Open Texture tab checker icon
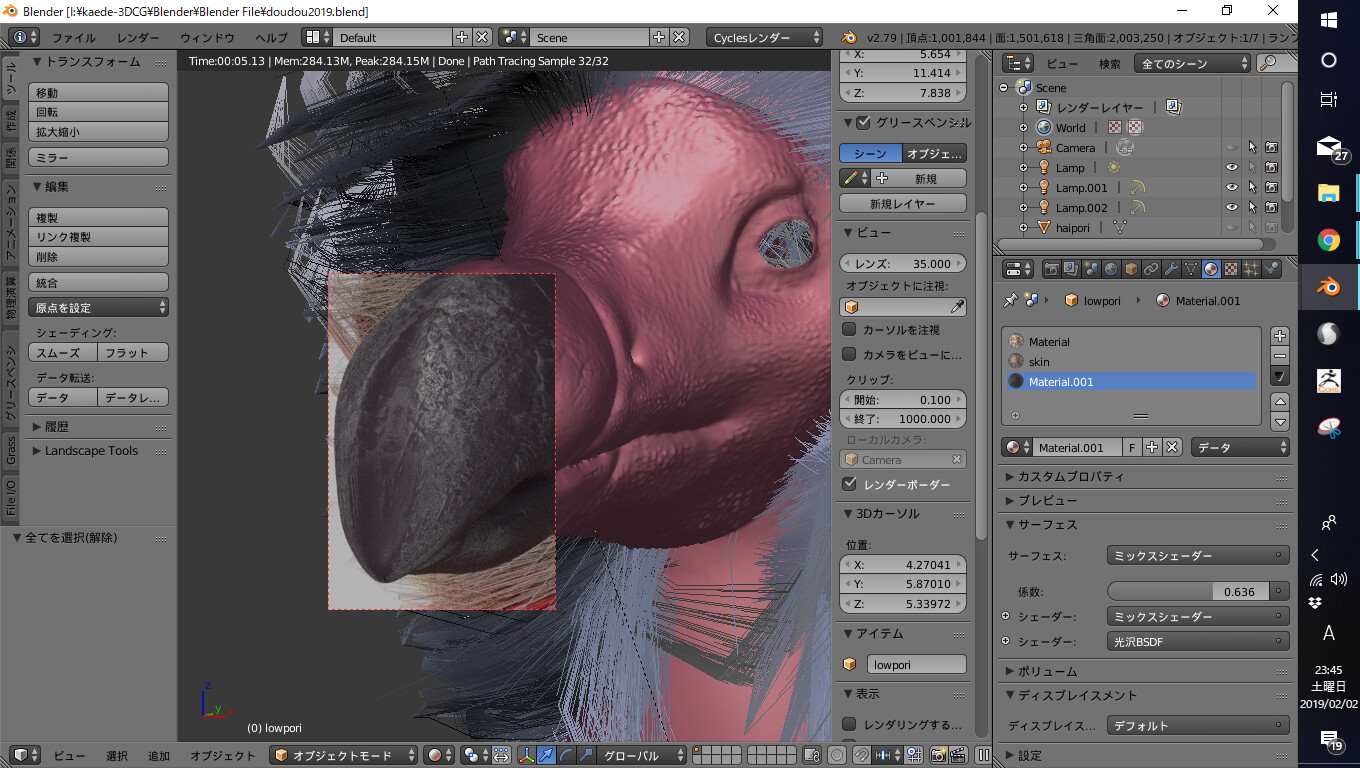1360x768 pixels. pos(1231,269)
